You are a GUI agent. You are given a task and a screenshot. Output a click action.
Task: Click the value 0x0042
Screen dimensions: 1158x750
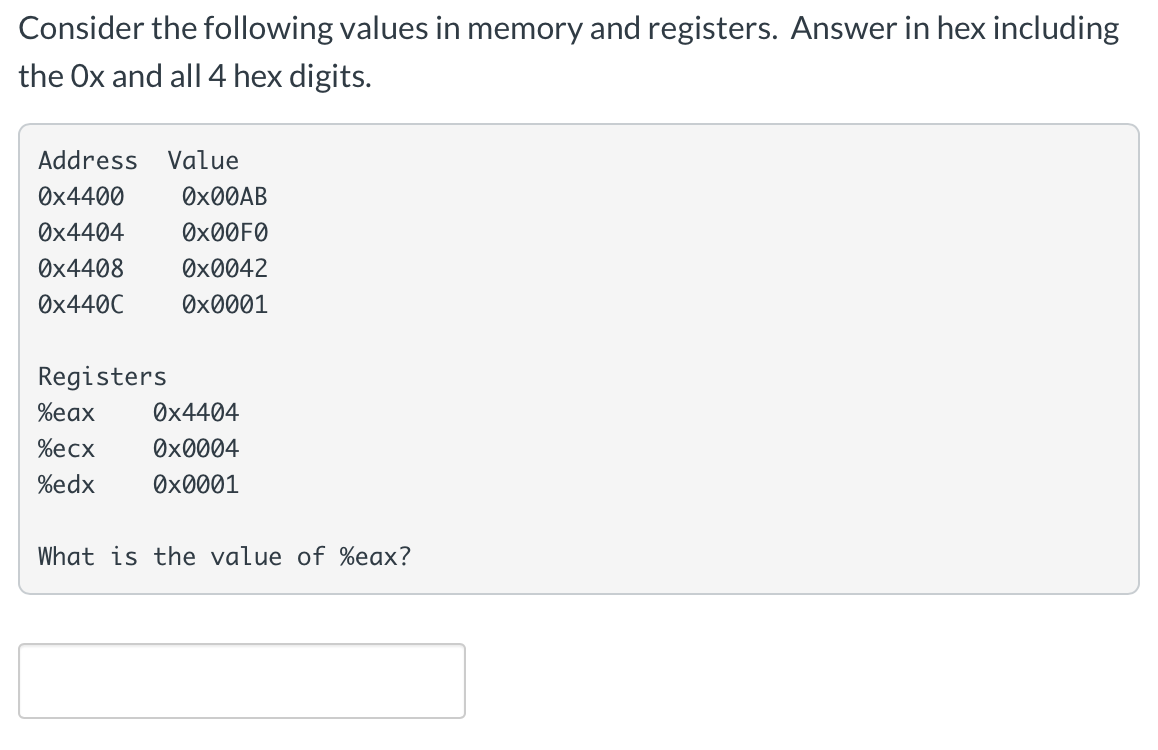pyautogui.click(x=225, y=268)
